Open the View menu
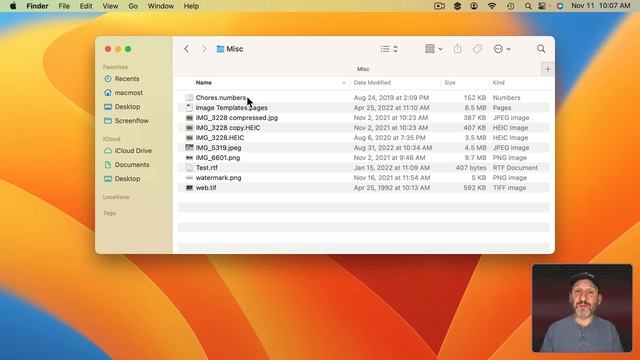 [x=110, y=6]
